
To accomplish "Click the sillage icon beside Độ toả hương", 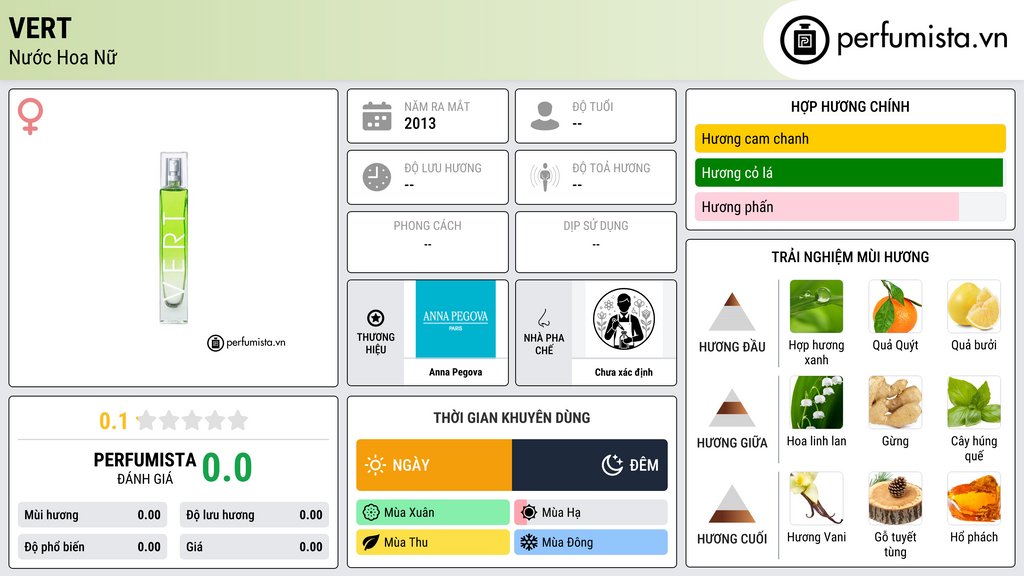I will tap(545, 177).
